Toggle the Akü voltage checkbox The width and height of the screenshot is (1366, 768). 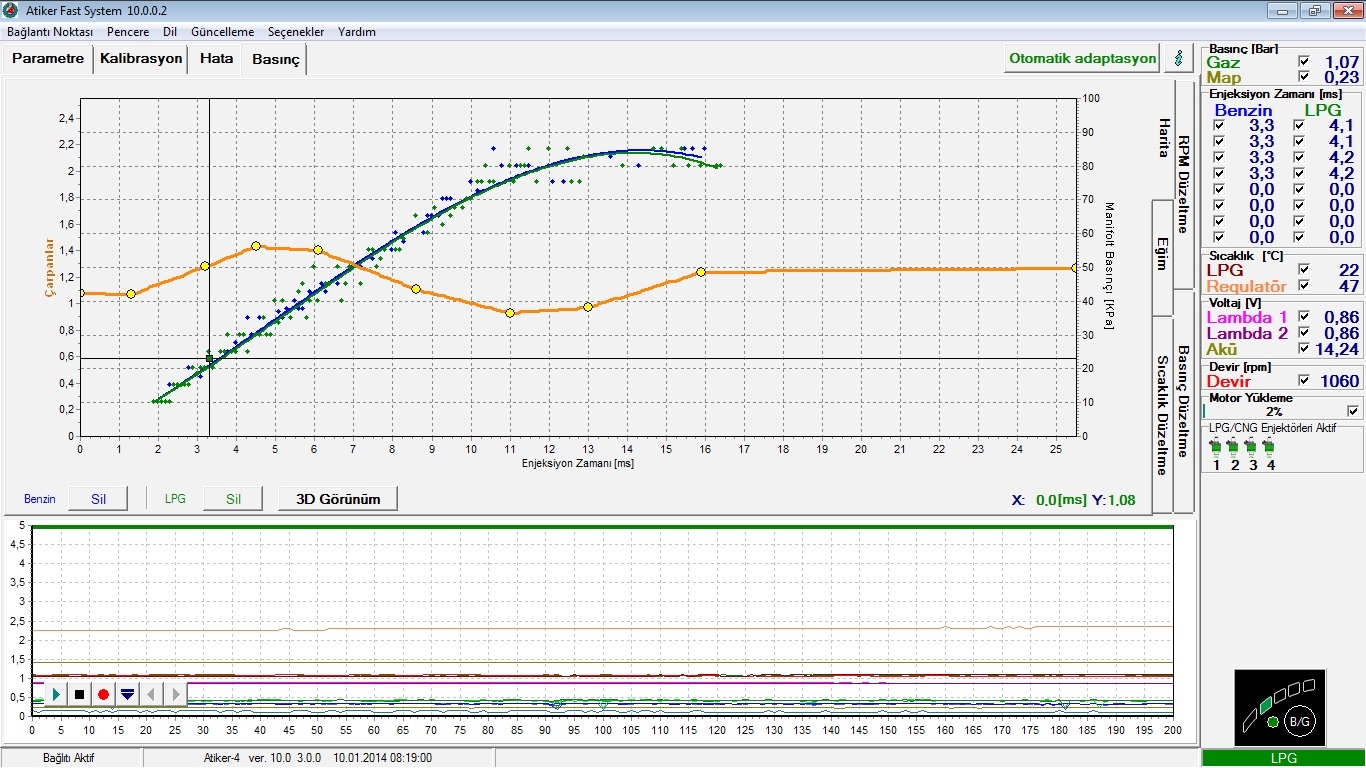point(1303,349)
